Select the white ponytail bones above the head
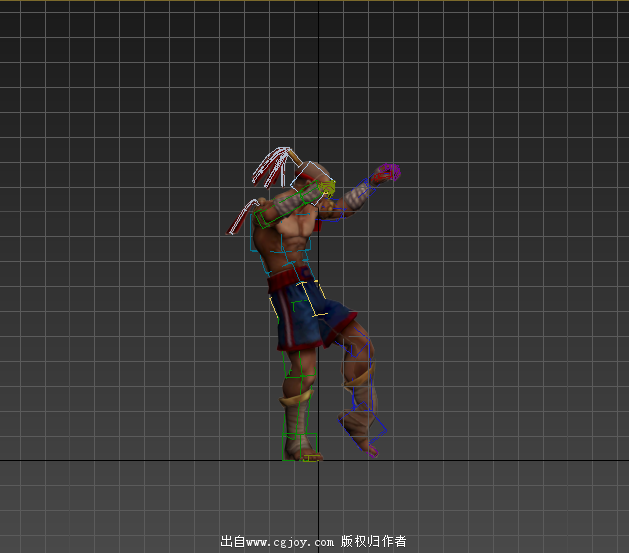 (272, 166)
